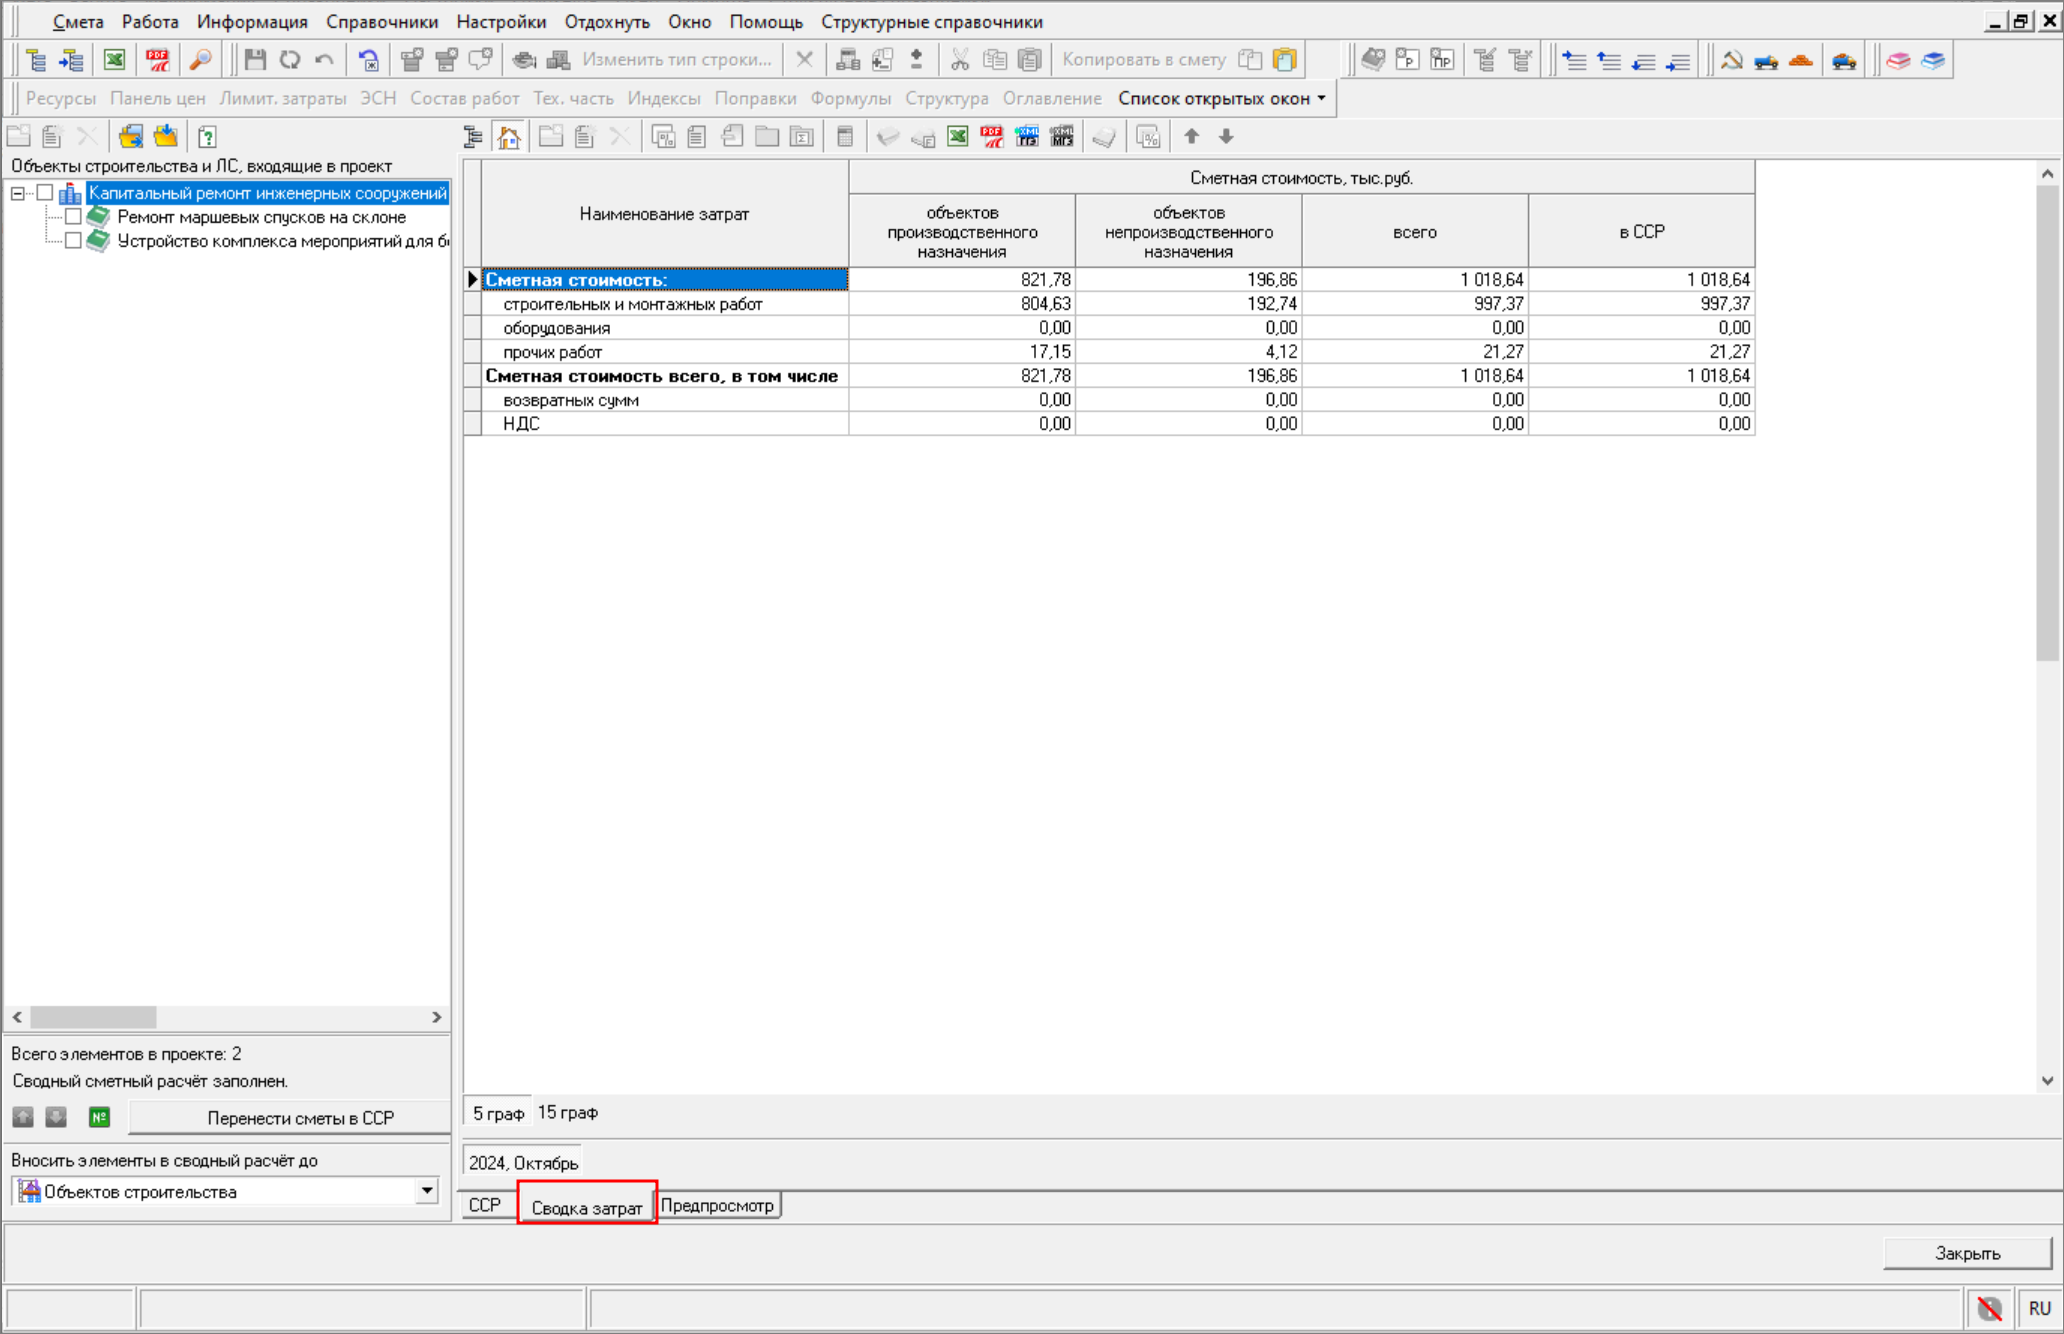Click the green № numbering icon
The width and height of the screenshot is (2064, 1334).
[99, 1117]
